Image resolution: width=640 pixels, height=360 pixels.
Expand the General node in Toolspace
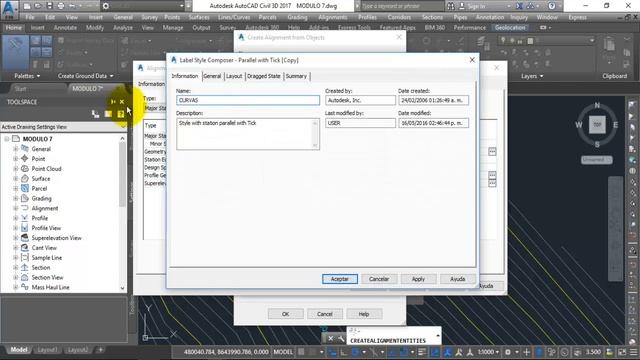(16, 149)
